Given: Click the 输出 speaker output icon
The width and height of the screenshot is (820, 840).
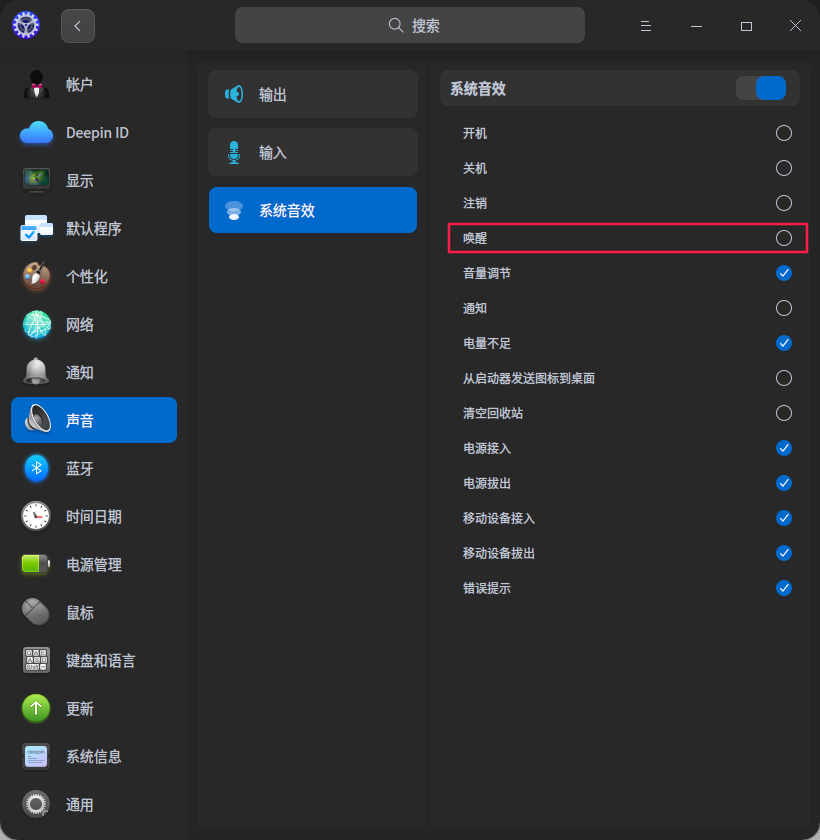Looking at the screenshot, I should (234, 94).
